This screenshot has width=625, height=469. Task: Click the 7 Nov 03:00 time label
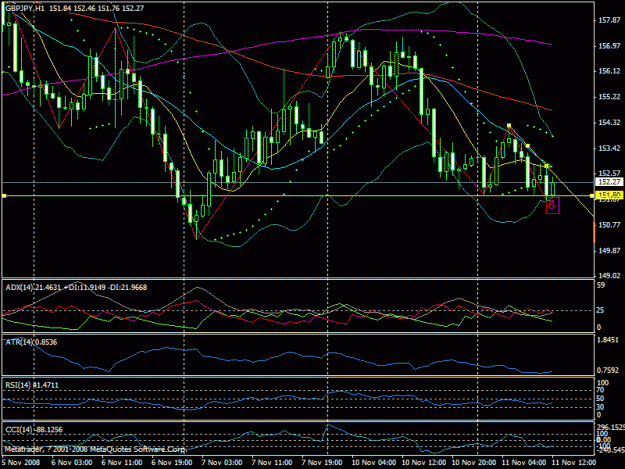click(x=222, y=463)
